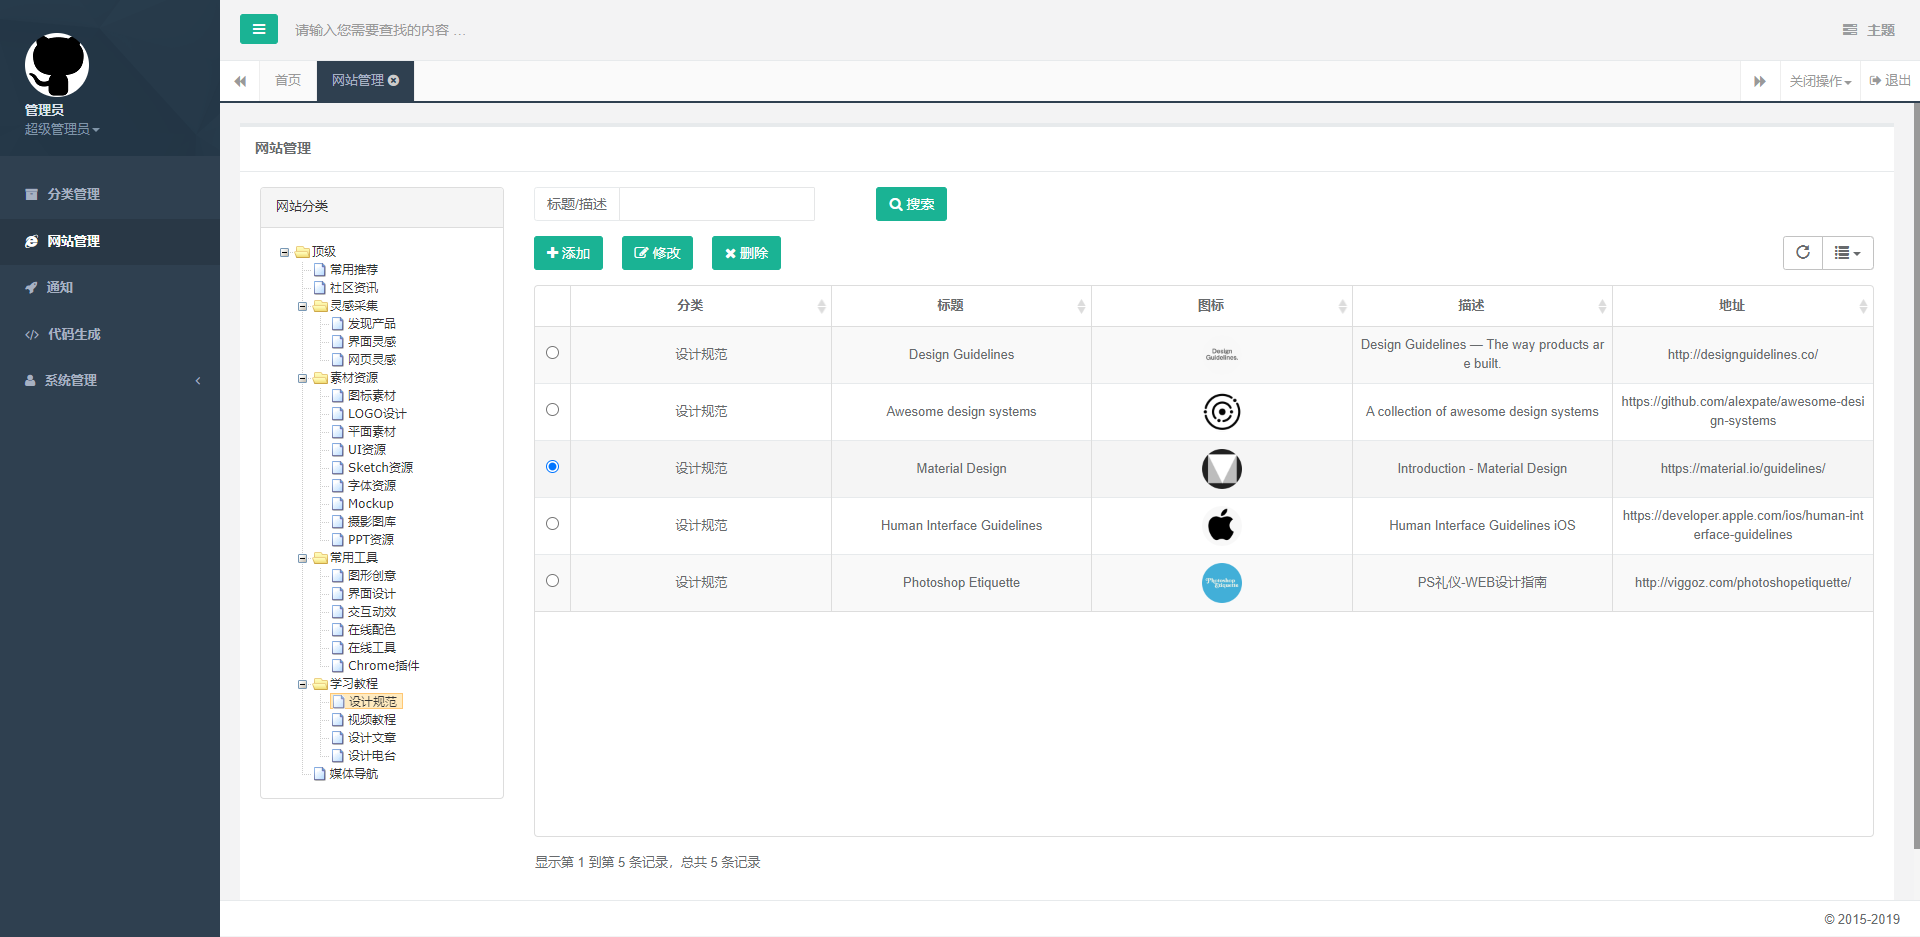Image resolution: width=1920 pixels, height=937 pixels.
Task: Select the Design Guidelines row radio button
Action: [552, 353]
